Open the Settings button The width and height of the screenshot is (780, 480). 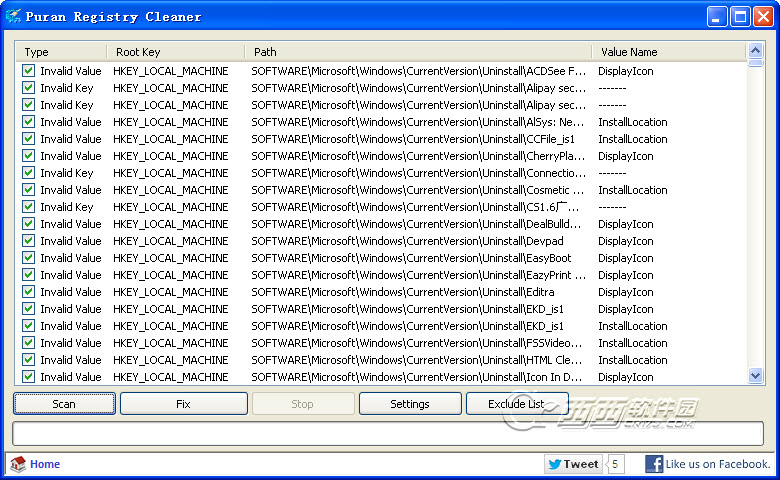click(x=410, y=403)
